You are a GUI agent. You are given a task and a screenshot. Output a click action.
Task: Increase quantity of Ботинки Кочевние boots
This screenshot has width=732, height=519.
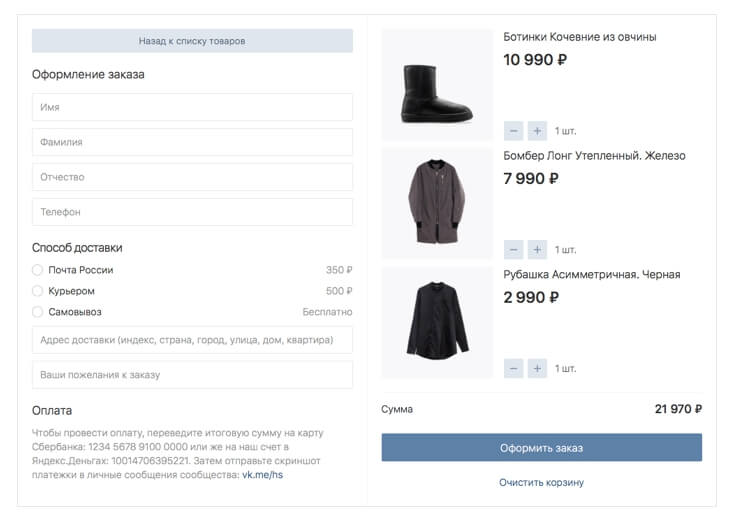[x=537, y=131]
